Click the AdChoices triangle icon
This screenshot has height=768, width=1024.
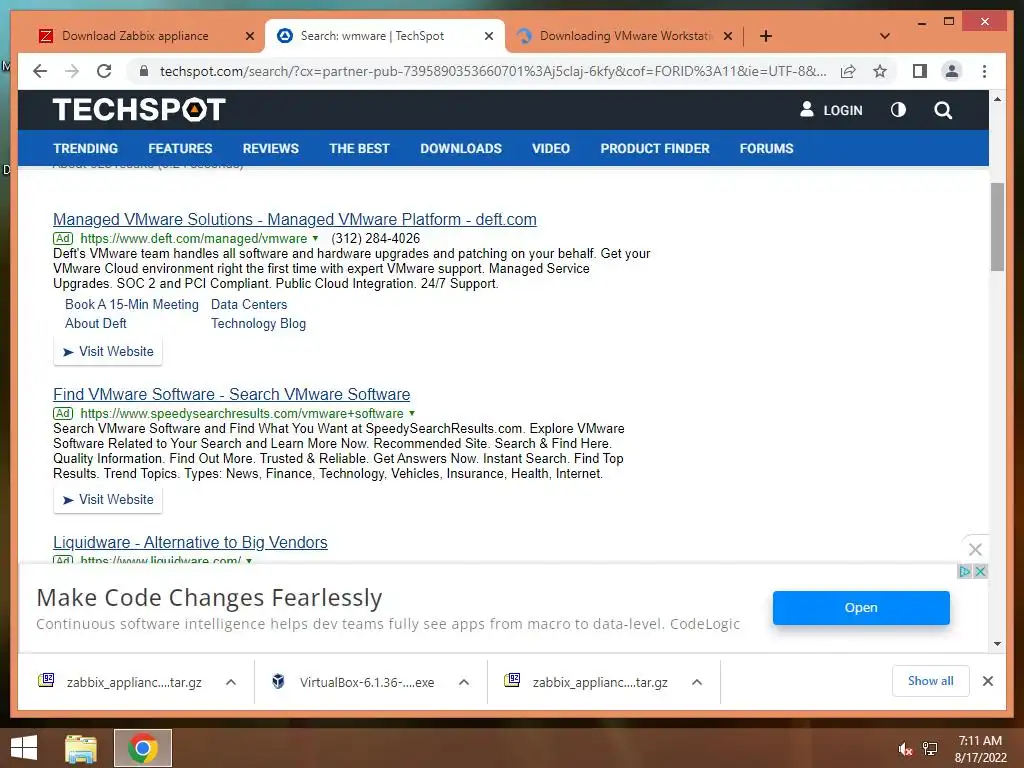pyautogui.click(x=965, y=571)
